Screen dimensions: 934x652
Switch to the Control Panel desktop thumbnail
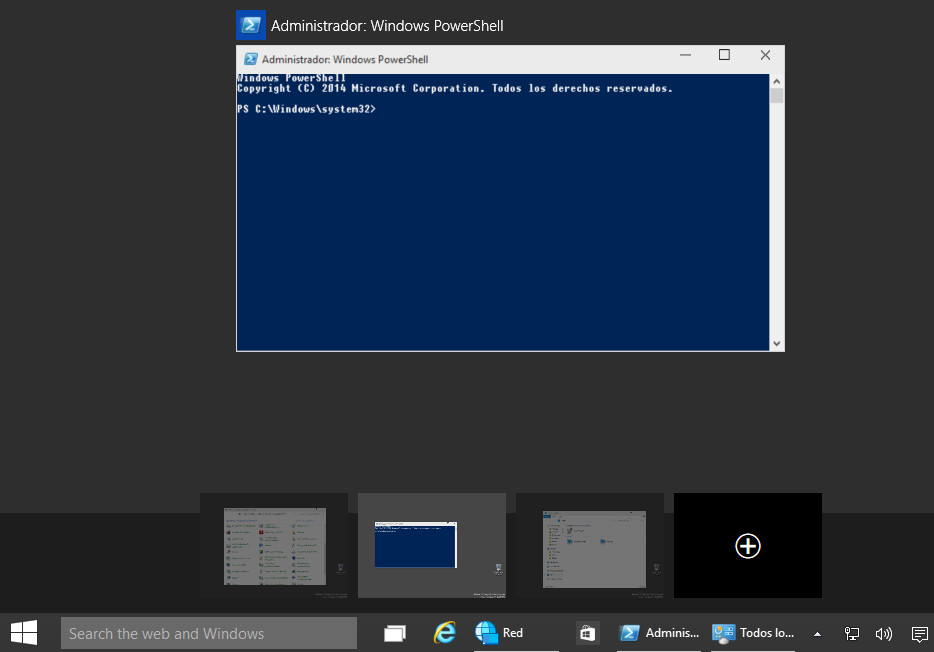[274, 545]
